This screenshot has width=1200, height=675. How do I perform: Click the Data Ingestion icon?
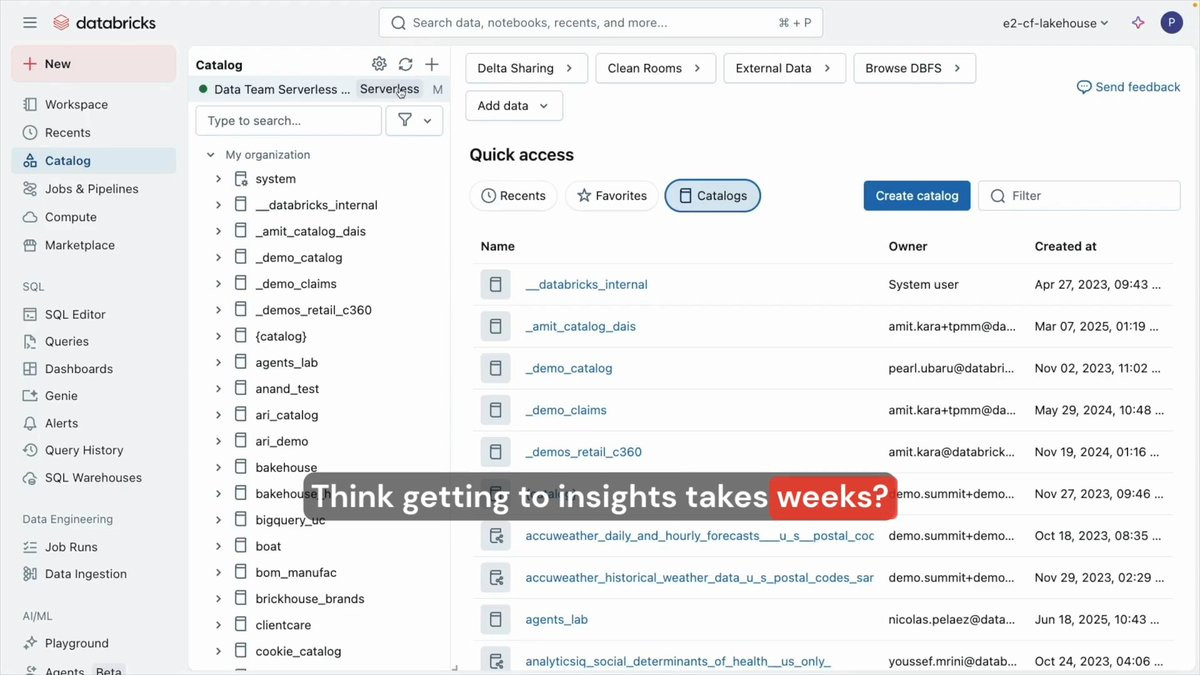30,573
